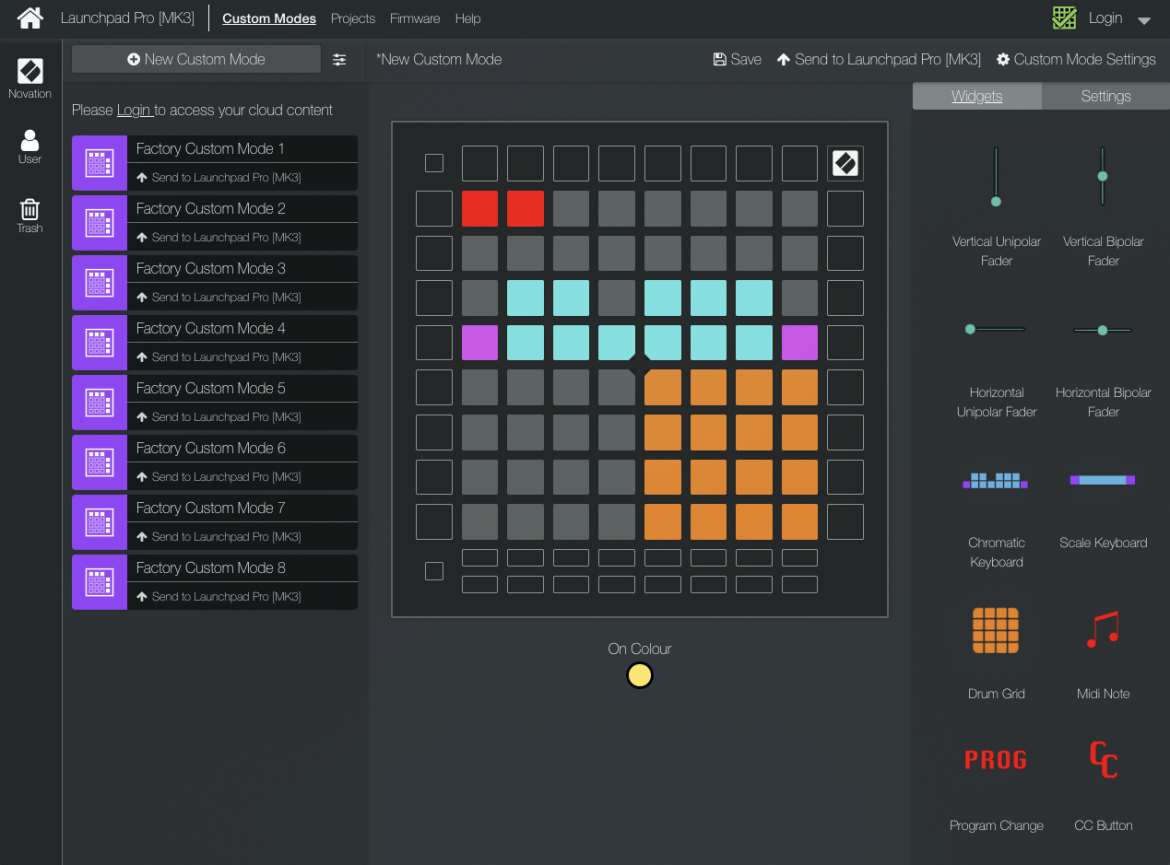The width and height of the screenshot is (1170, 865).
Task: Send Factory Custom Mode 4 to Launchpad Pro
Action: point(219,357)
